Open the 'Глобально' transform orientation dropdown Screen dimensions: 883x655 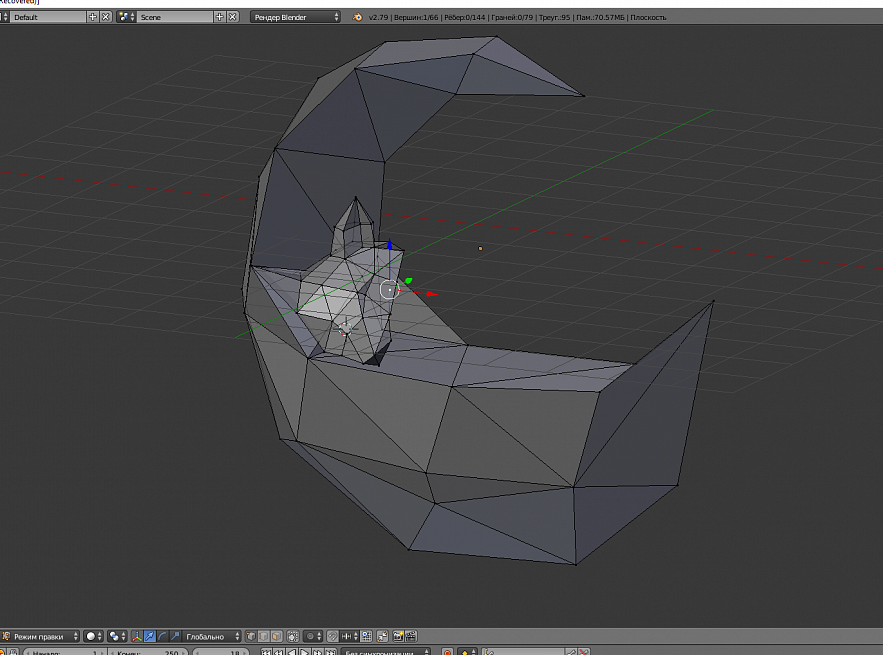click(212, 636)
